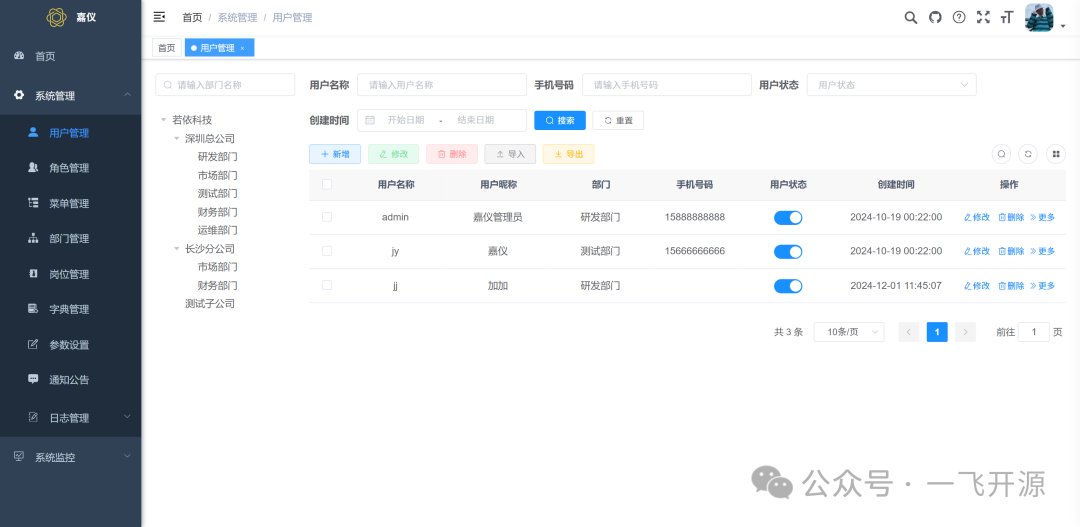Open 岗位管理 in sidebar
Image resolution: width=1080 pixels, height=527 pixels.
(x=70, y=274)
